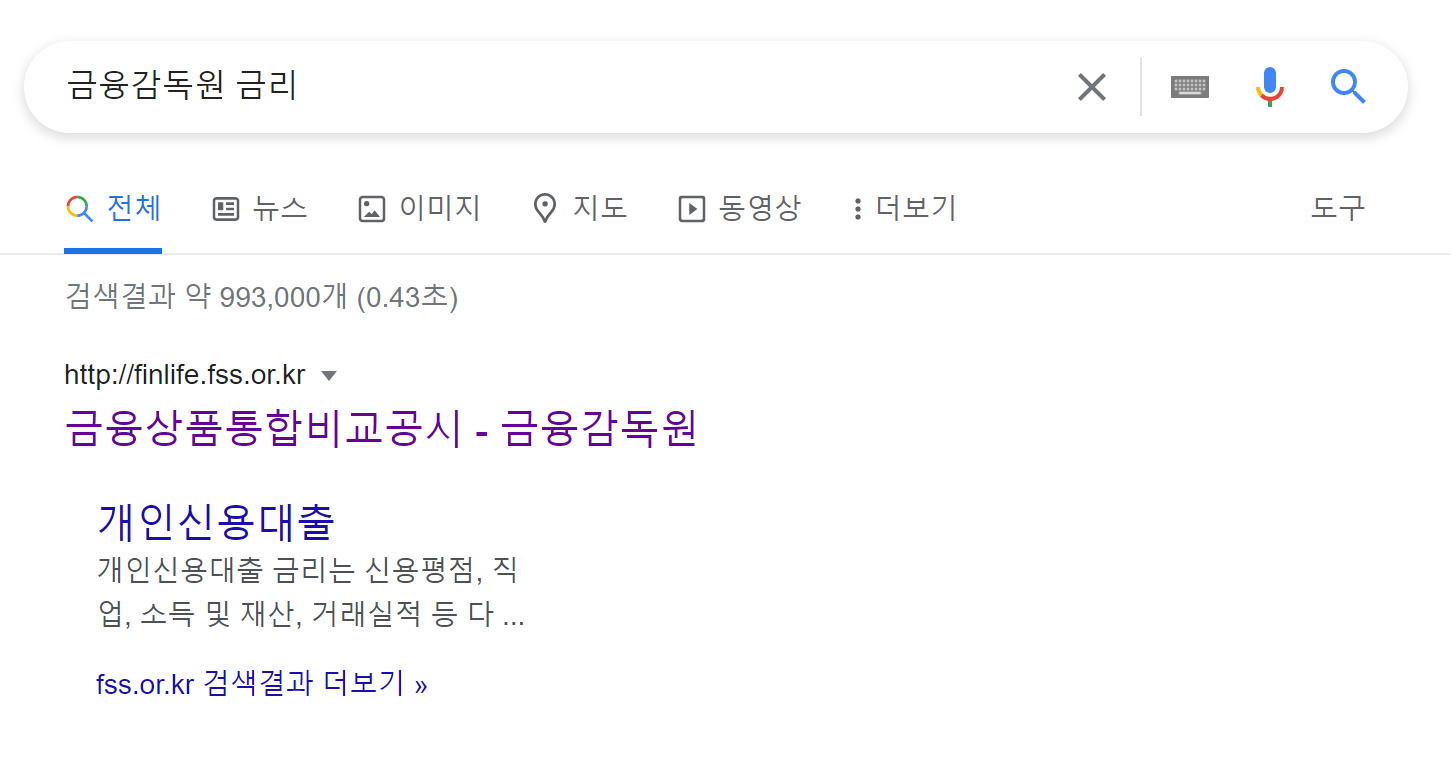Viewport: 1451px width, 757px height.
Task: Click the three-dot icon beside 더보기
Action: 857,209
